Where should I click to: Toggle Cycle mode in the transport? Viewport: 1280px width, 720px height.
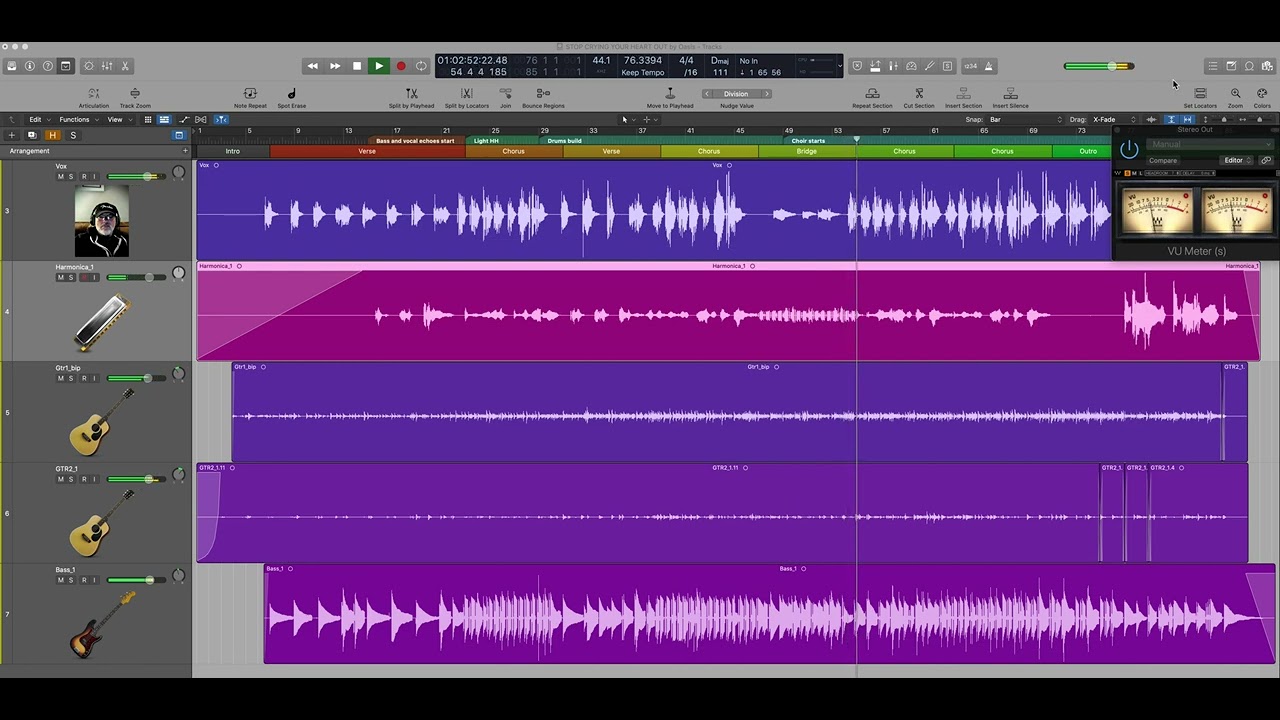click(421, 66)
